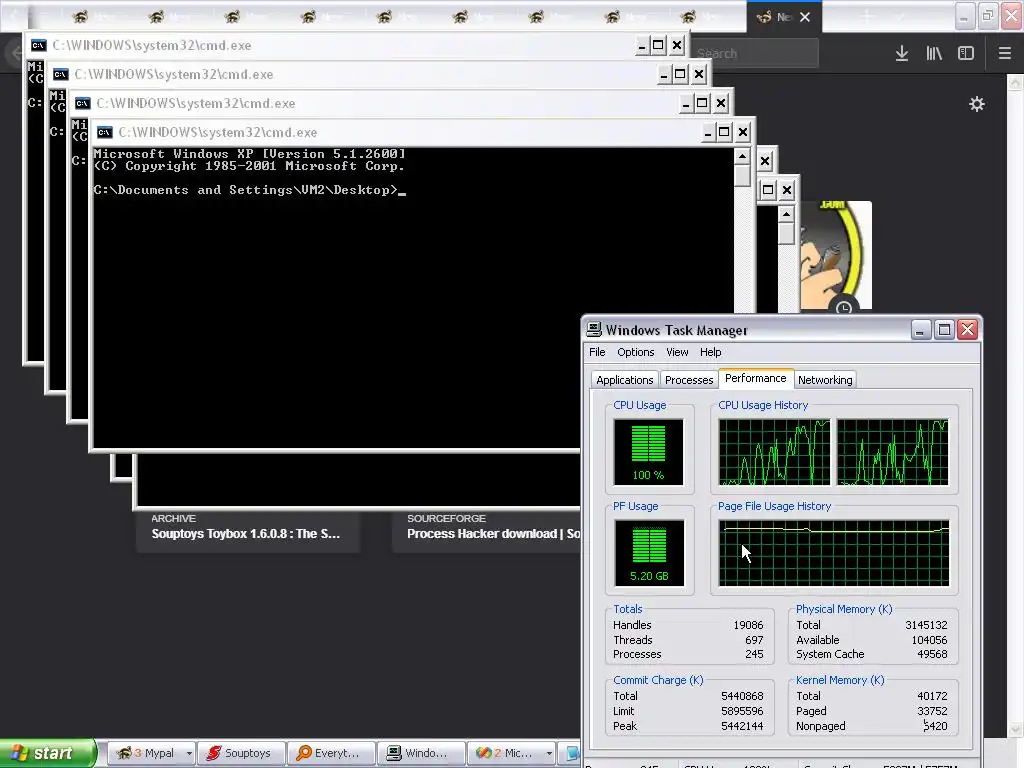Click the right CPU Usage History graph
1024x768 pixels.
click(893, 452)
